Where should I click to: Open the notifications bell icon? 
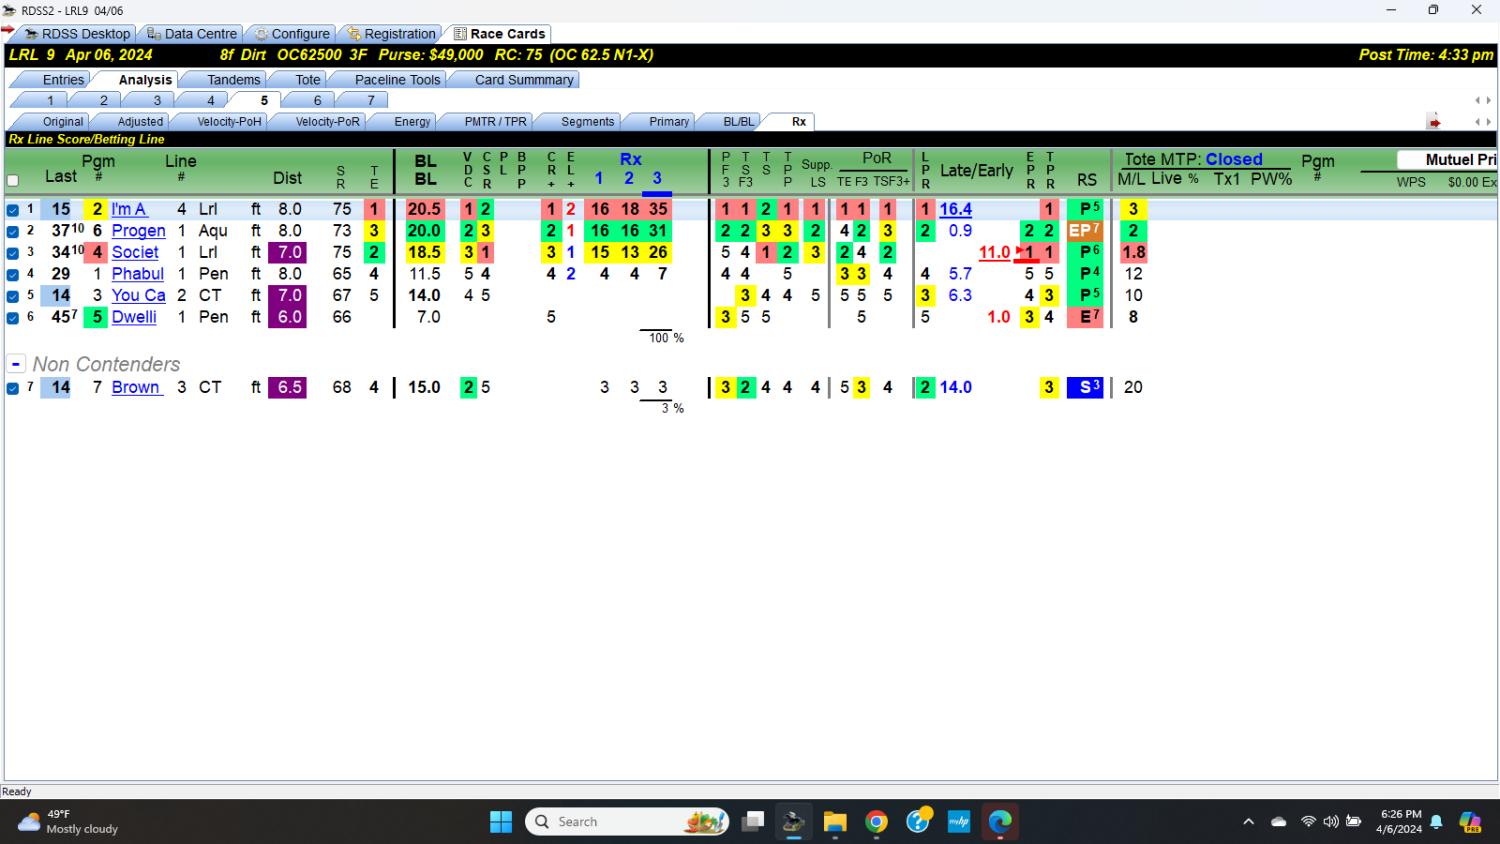pyautogui.click(x=1436, y=822)
